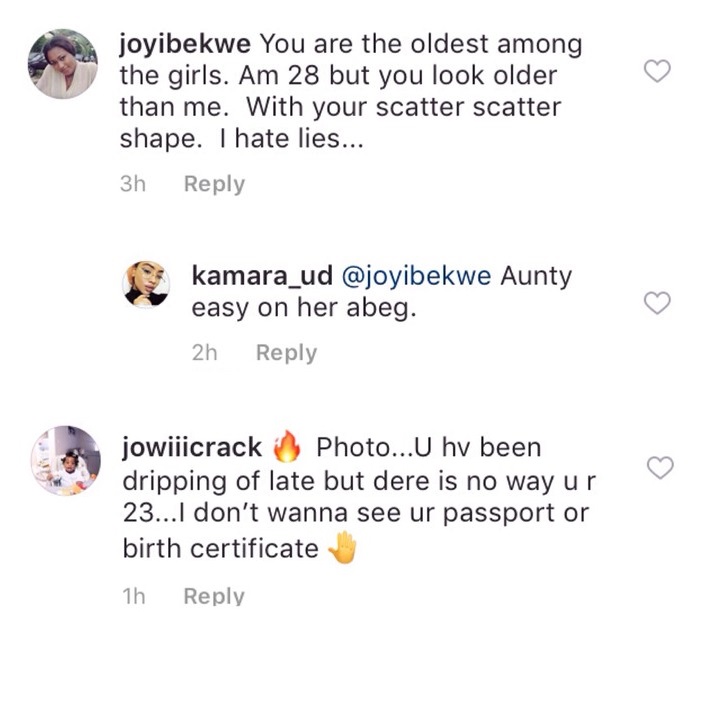
Task: Tap the 1h timestamp
Action: tap(133, 596)
